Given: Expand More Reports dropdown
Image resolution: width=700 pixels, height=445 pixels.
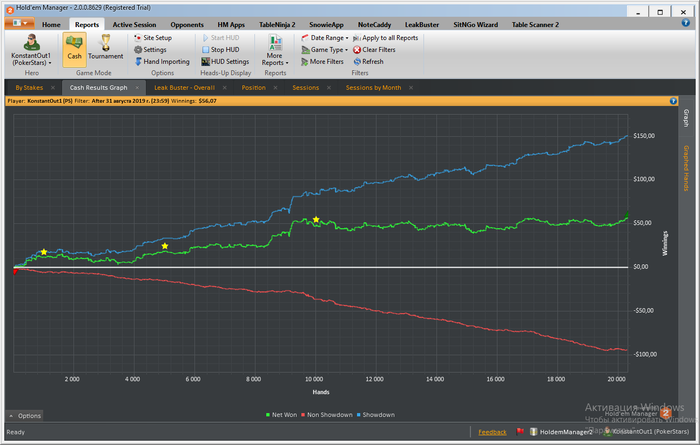Looking at the screenshot, I should tap(275, 50).
